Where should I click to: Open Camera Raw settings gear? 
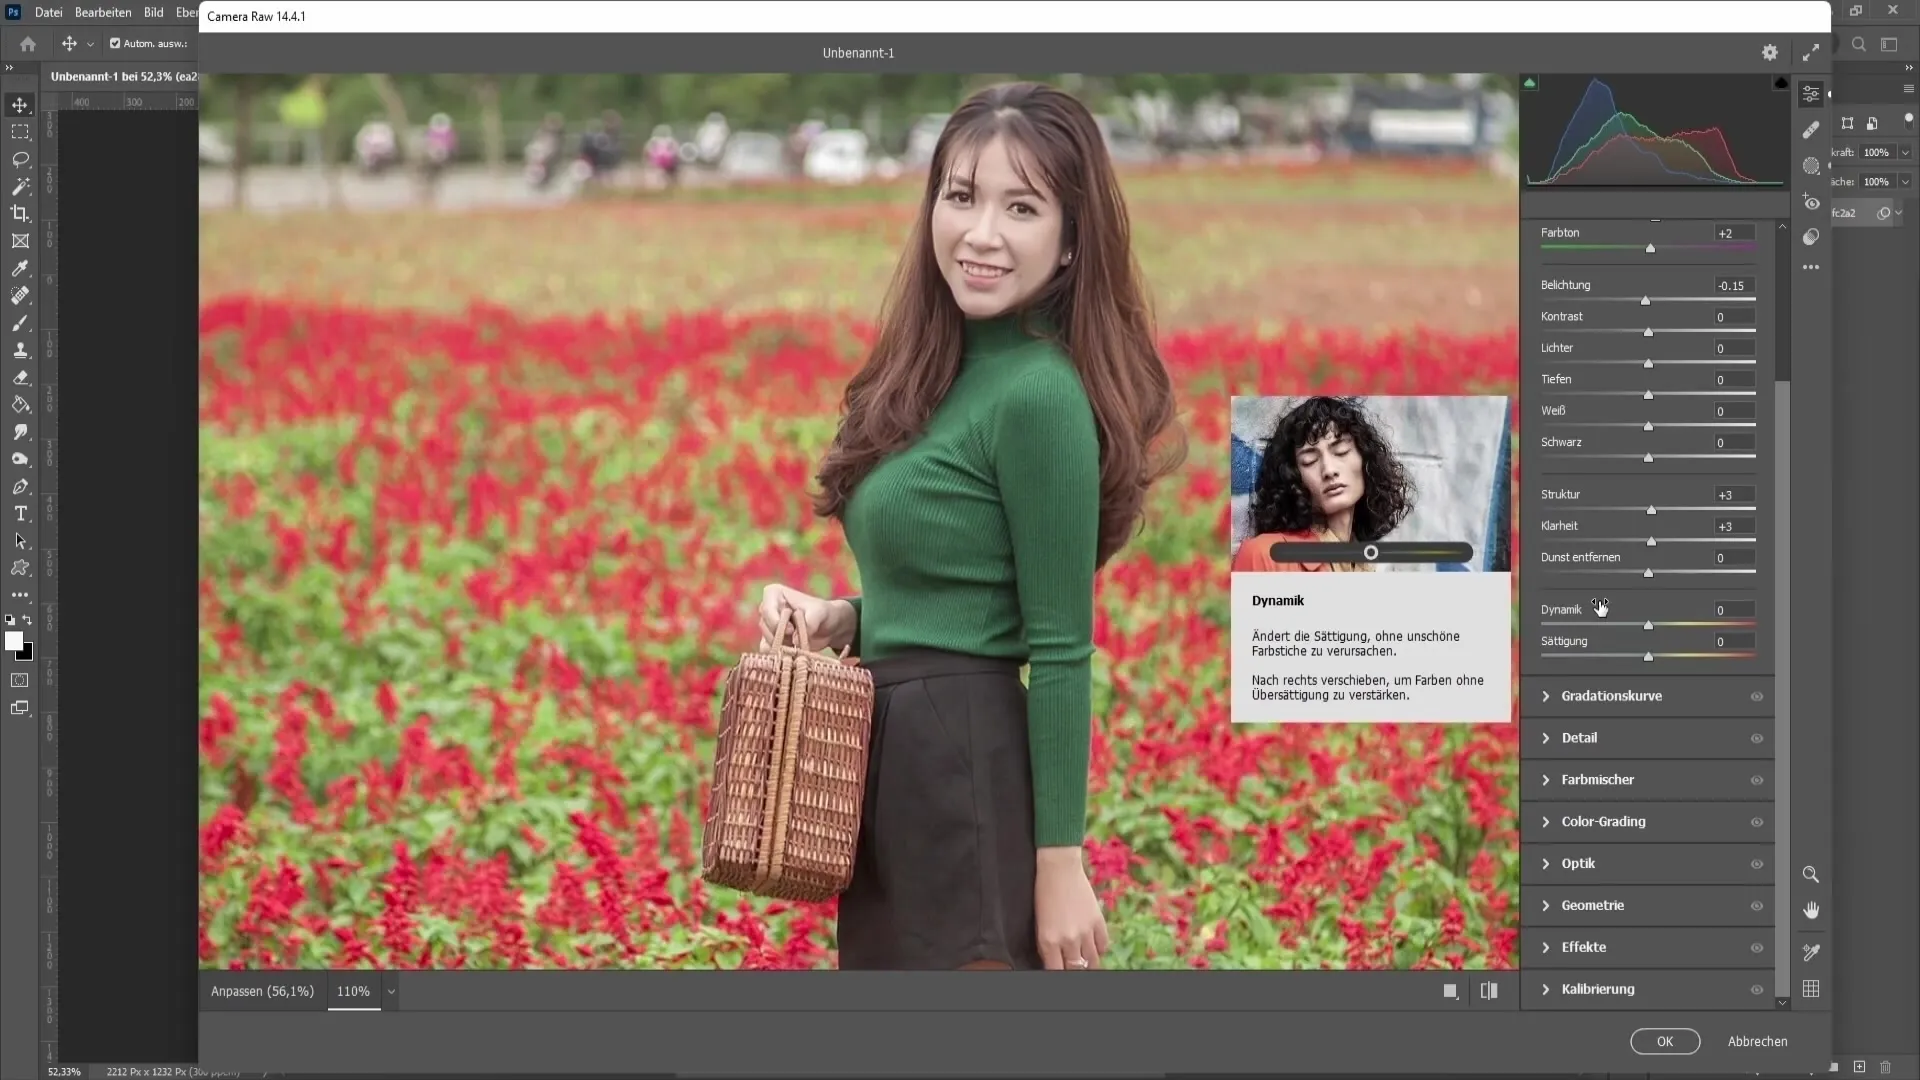pos(1770,52)
